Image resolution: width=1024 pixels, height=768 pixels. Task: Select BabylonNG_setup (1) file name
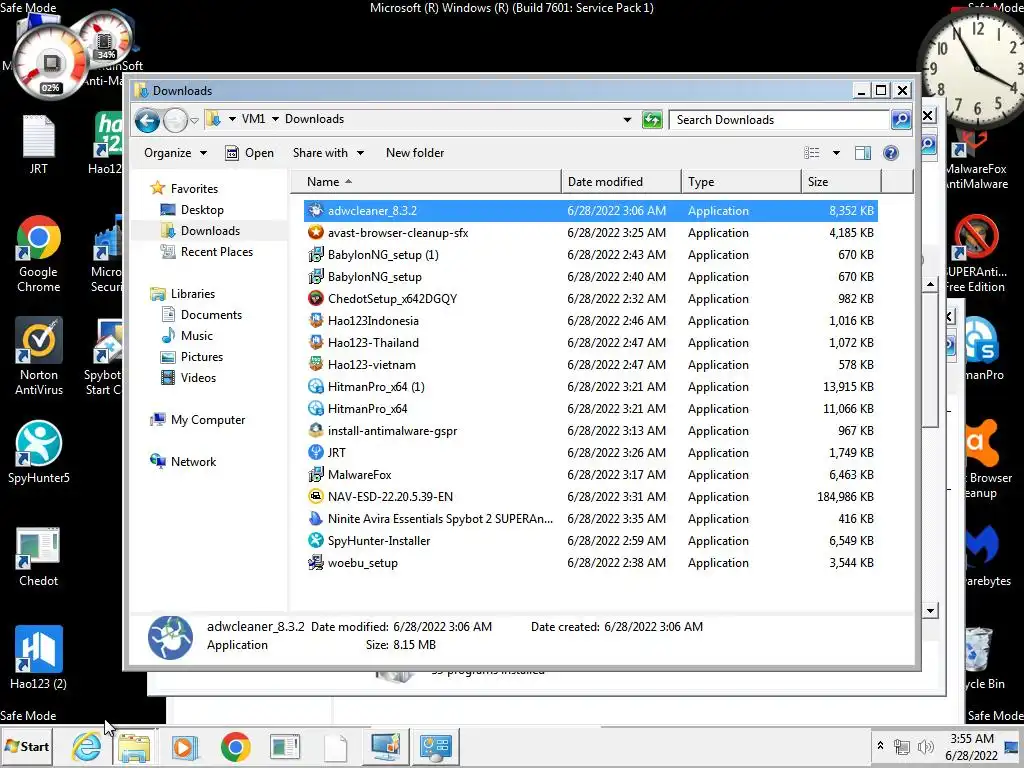point(383,255)
